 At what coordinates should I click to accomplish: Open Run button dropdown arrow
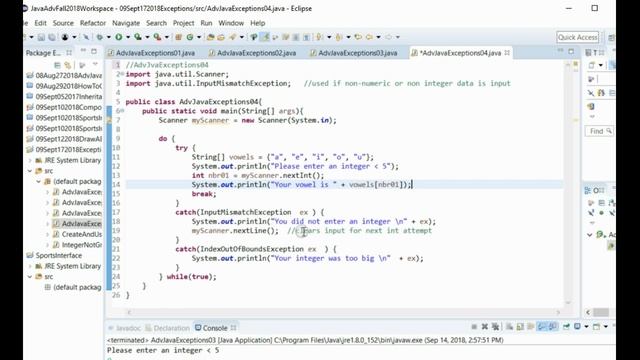[128, 37]
